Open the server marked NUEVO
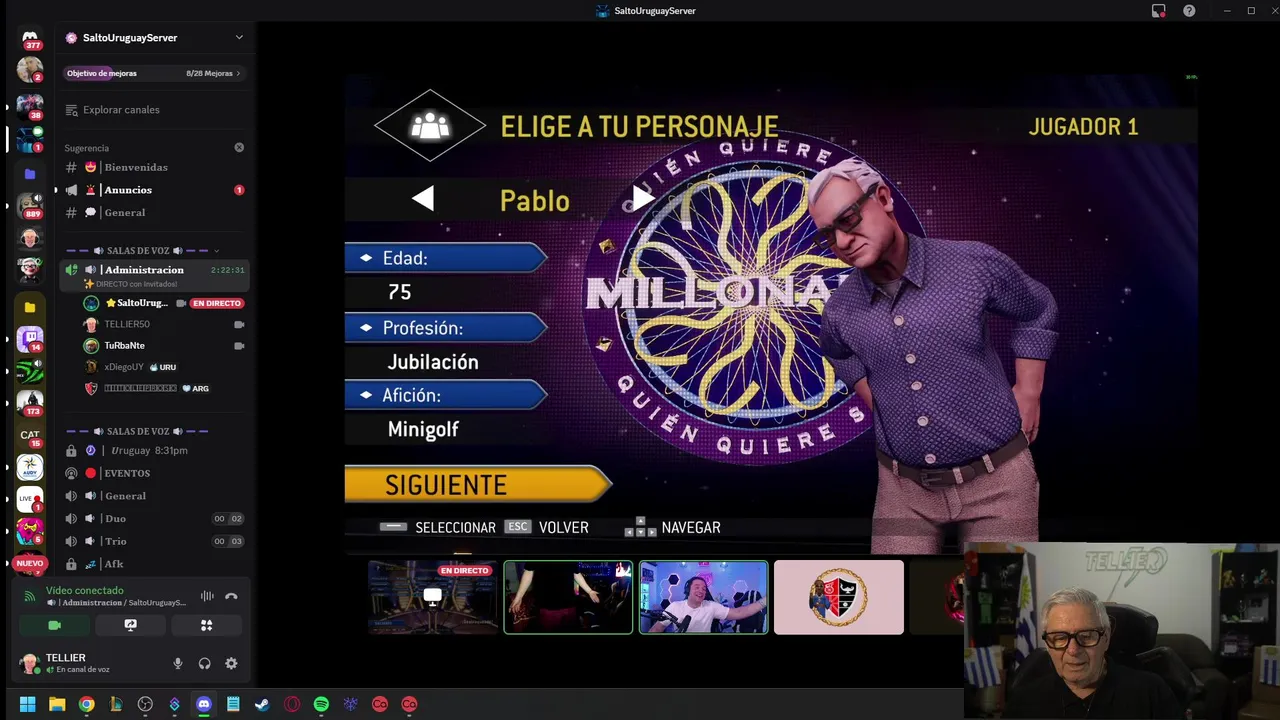Screen dimensions: 1280x720 coord(30,563)
